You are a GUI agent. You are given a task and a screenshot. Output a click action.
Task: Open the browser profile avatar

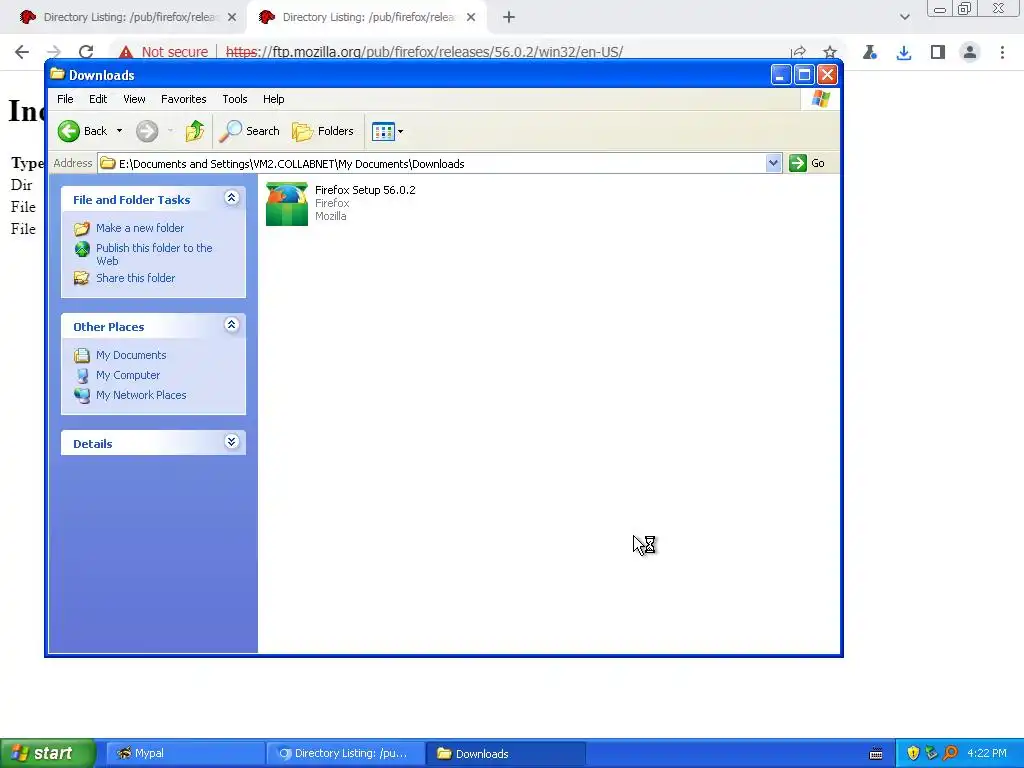click(x=970, y=52)
